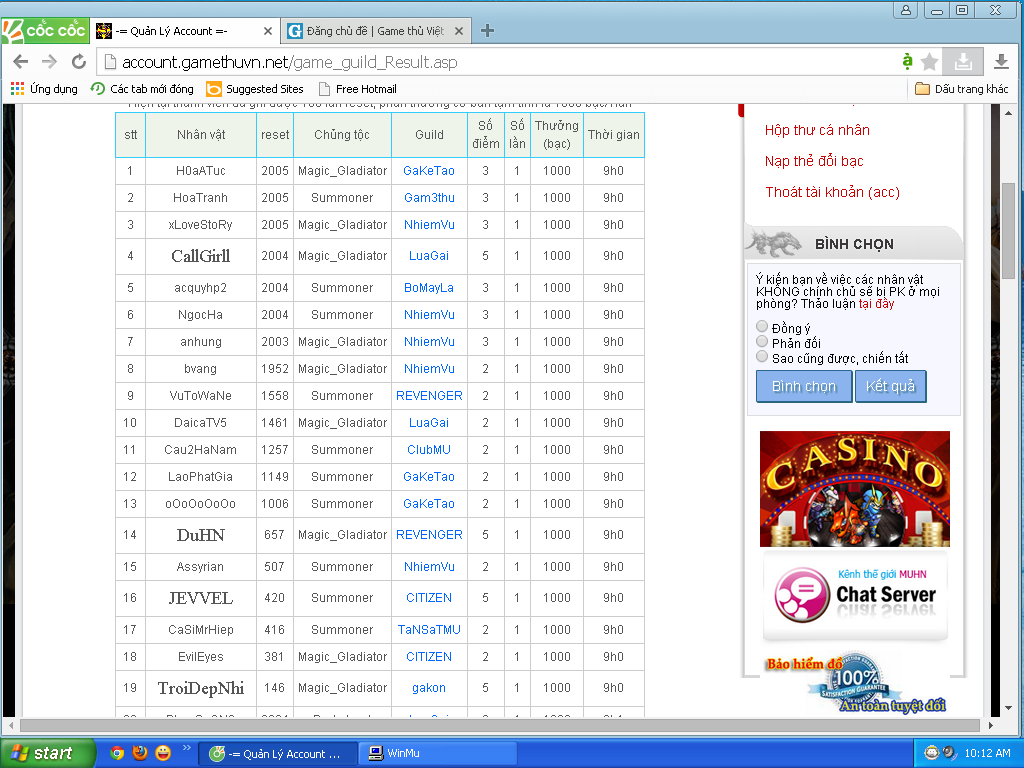Close the Đăng chủ đề tab
This screenshot has height=768, width=1024.
coord(459,31)
